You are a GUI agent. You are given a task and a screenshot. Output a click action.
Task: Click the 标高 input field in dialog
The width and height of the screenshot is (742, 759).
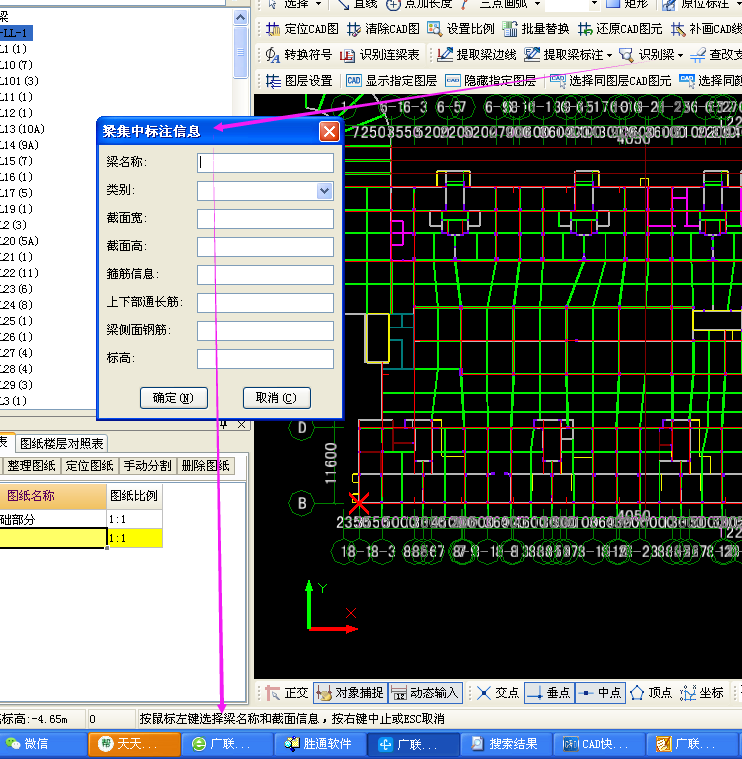[265, 359]
